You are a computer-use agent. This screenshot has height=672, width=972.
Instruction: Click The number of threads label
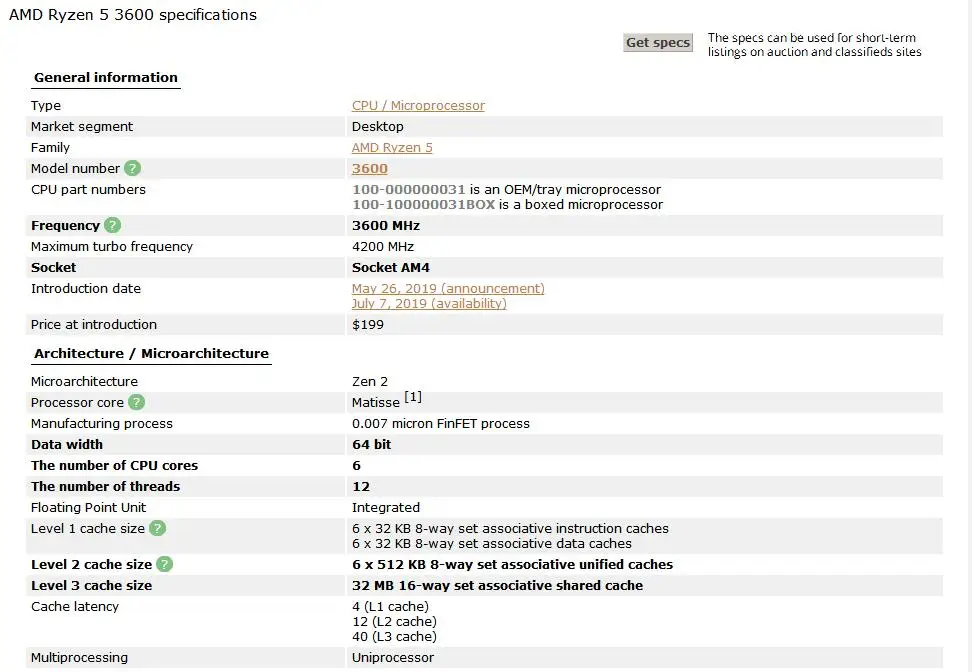pos(105,487)
